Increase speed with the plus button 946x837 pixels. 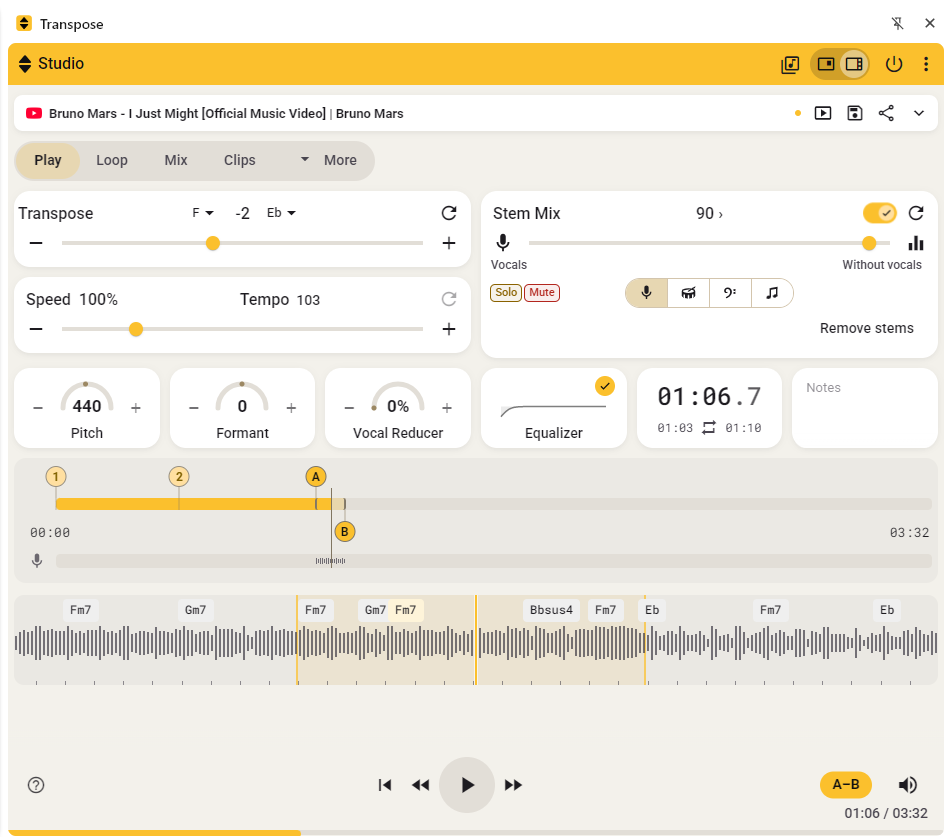[x=449, y=329]
